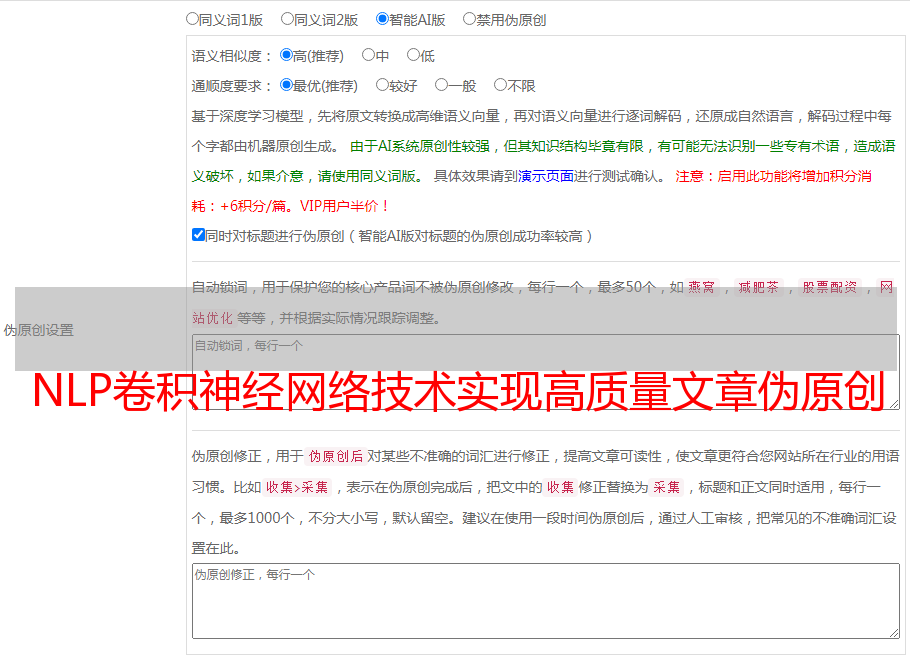Click the 通顺度要求： label
Image resolution: width=911 pixels, height=658 pixels.
click(x=232, y=87)
